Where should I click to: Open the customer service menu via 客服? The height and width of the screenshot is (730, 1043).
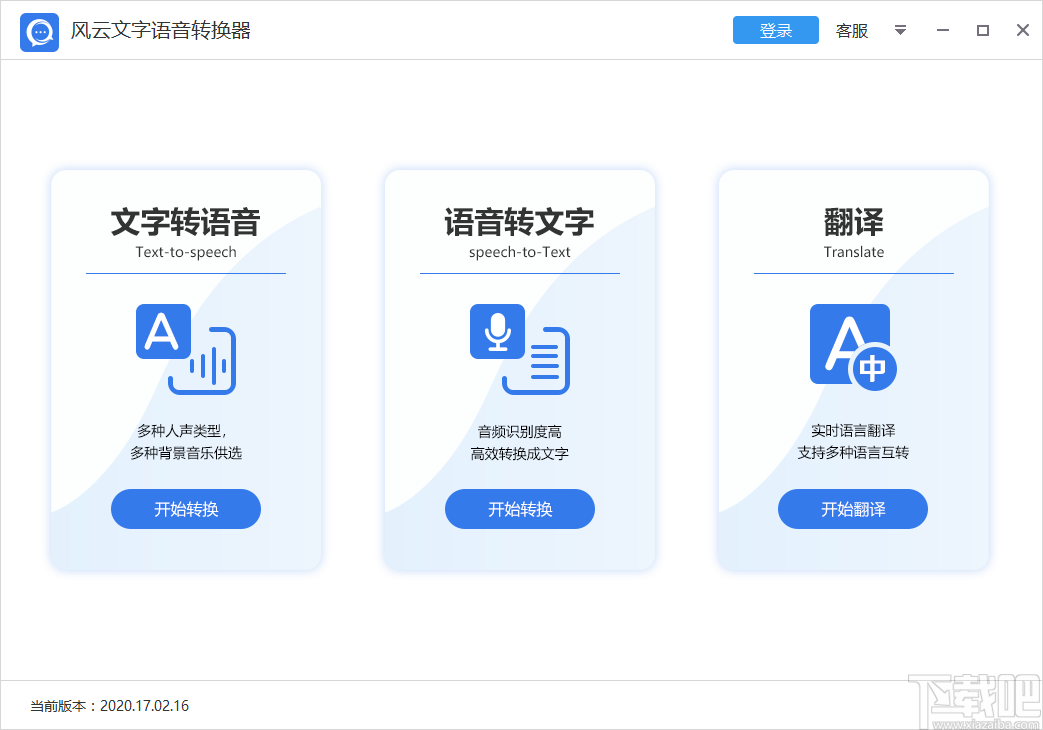tap(851, 30)
